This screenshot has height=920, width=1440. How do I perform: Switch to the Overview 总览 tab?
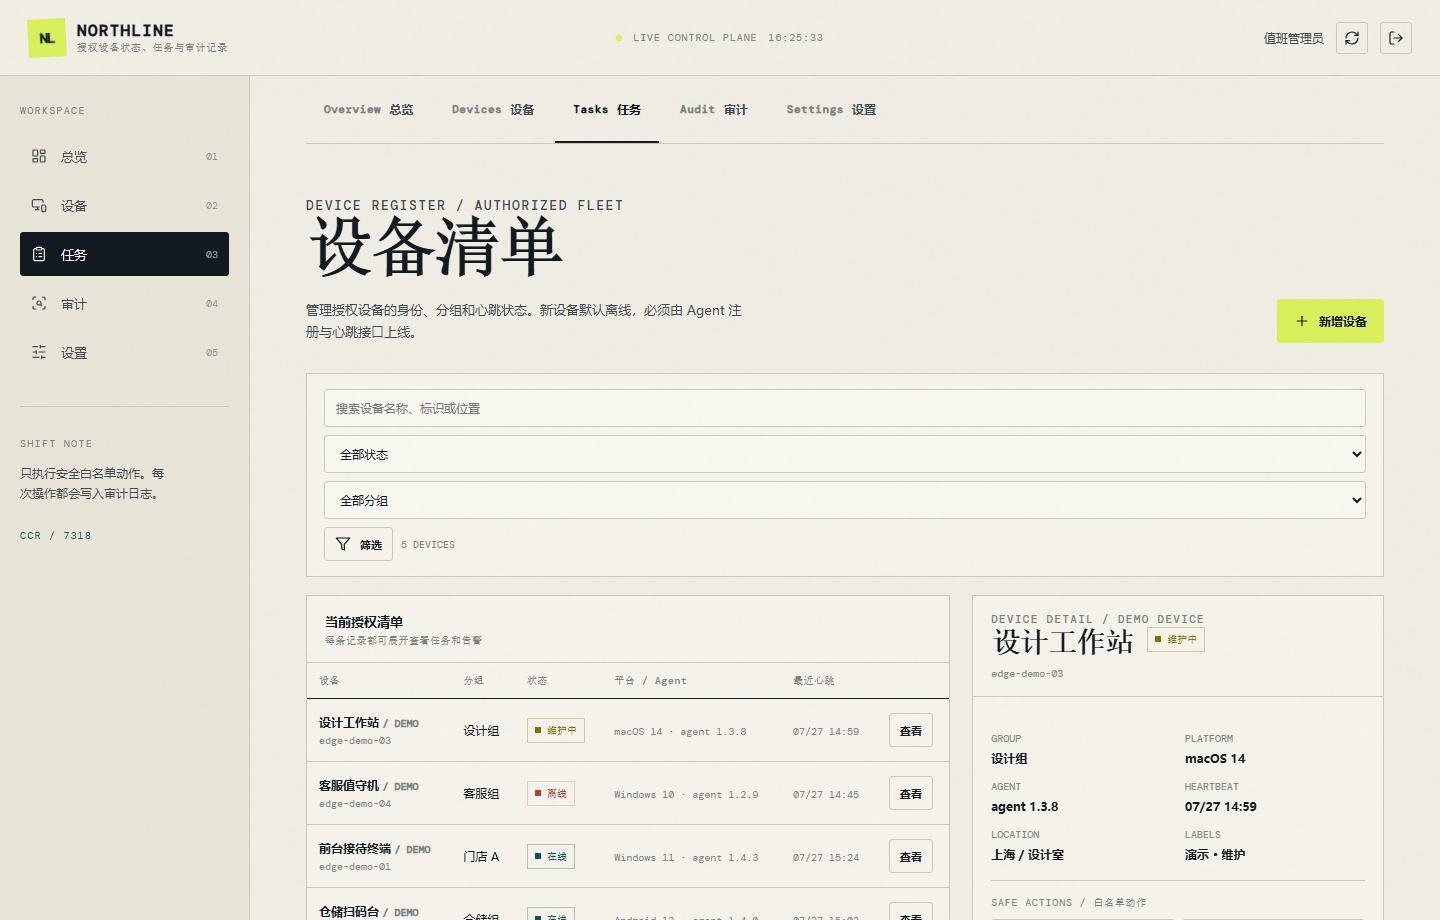[x=368, y=110]
